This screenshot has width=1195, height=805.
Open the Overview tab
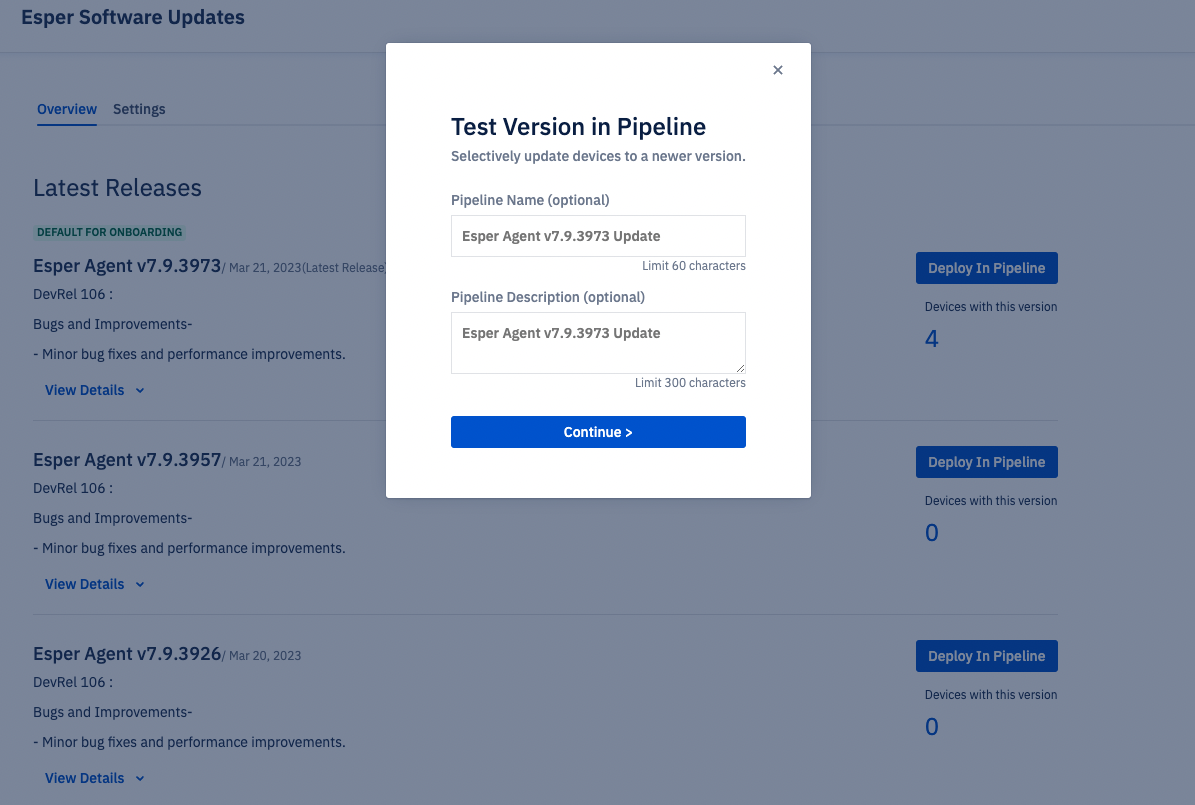[67, 109]
